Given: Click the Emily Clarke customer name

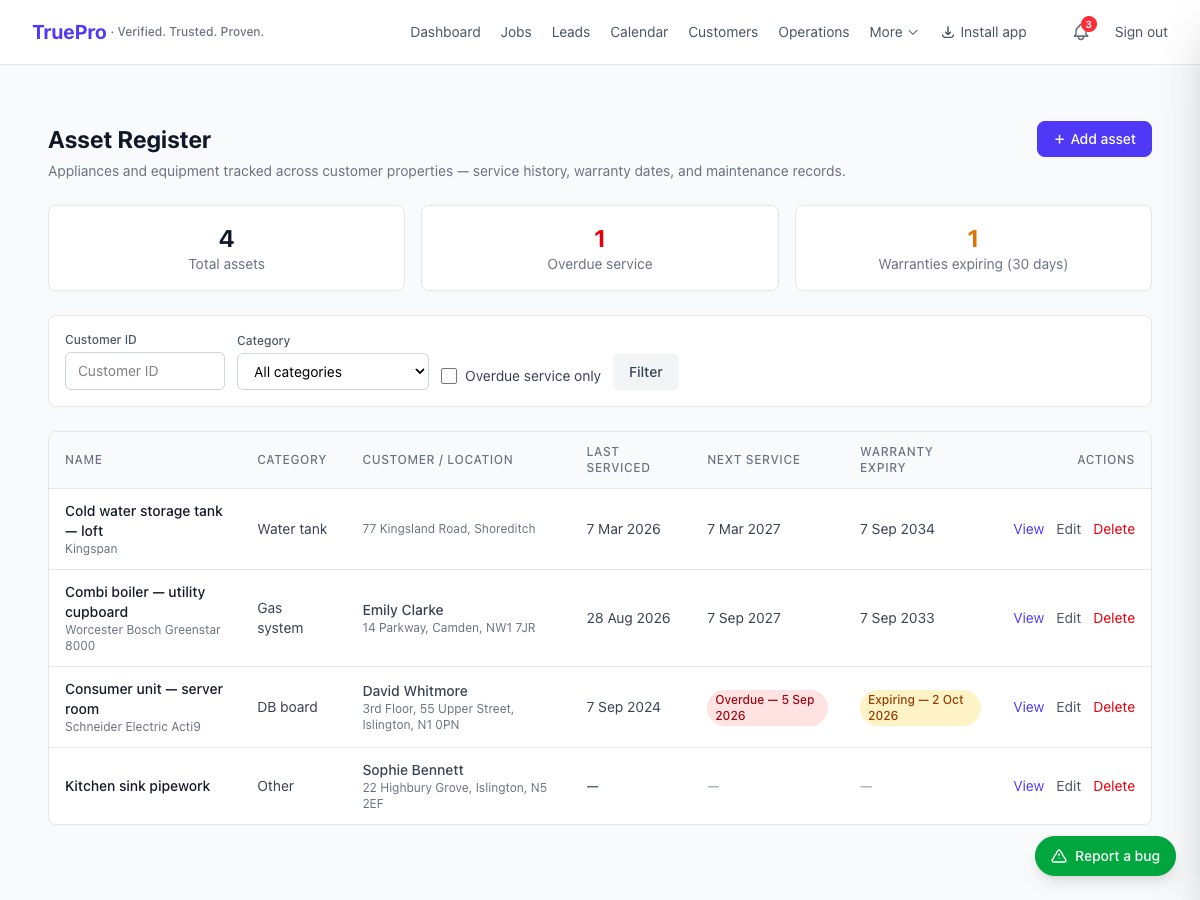Looking at the screenshot, I should coord(403,610).
